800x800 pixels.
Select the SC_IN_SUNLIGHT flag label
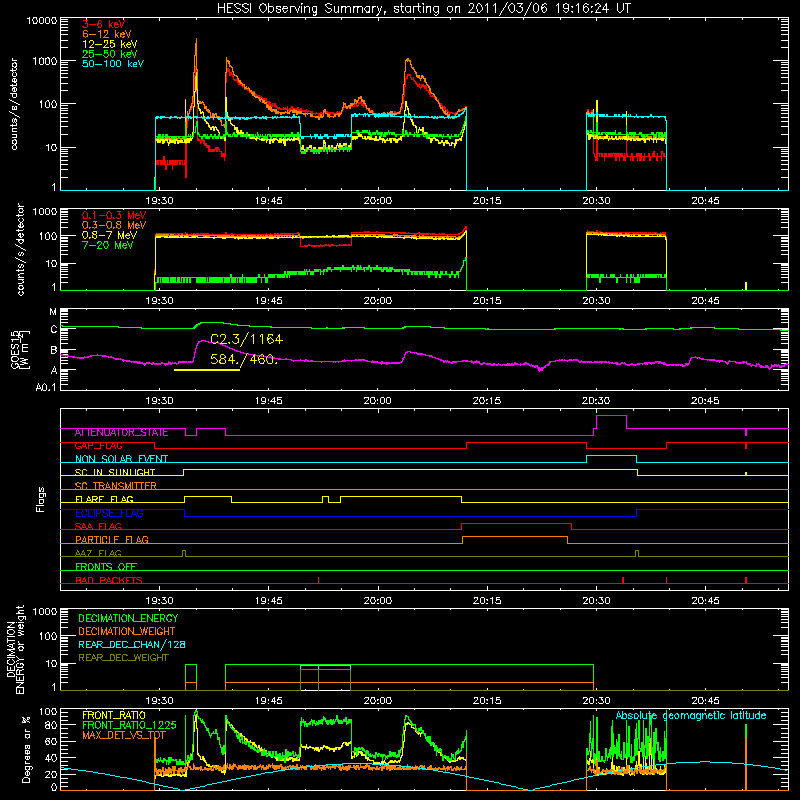point(115,472)
